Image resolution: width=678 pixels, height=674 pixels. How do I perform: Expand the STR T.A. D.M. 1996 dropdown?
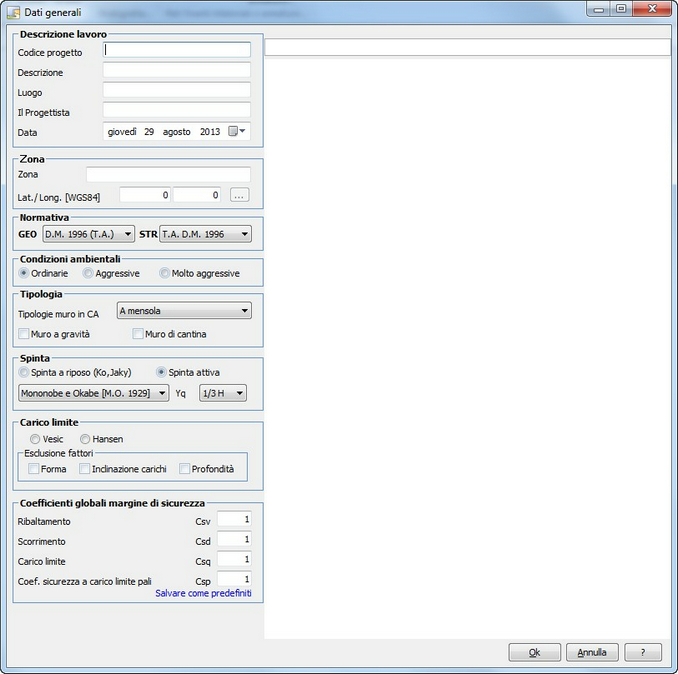205,234
